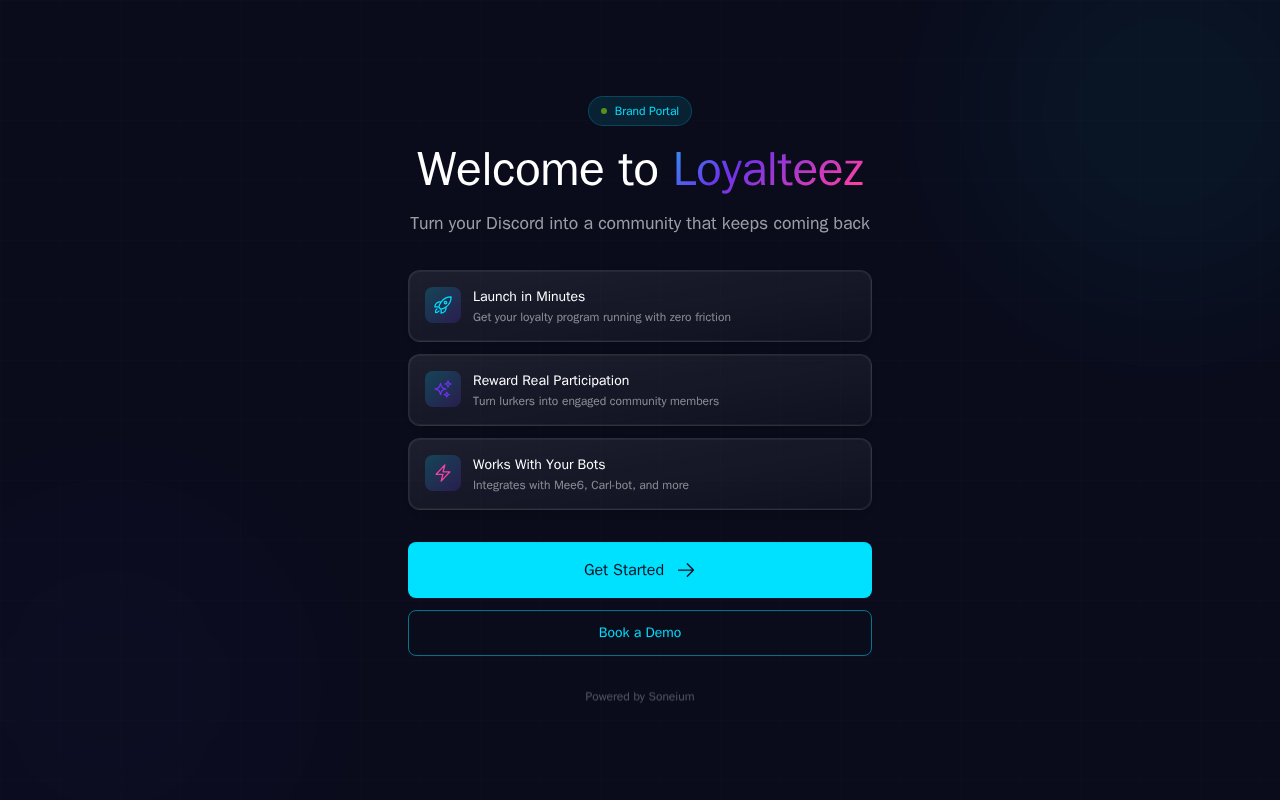
Task: Click the Powered by Soneium footer text
Action: click(x=640, y=697)
